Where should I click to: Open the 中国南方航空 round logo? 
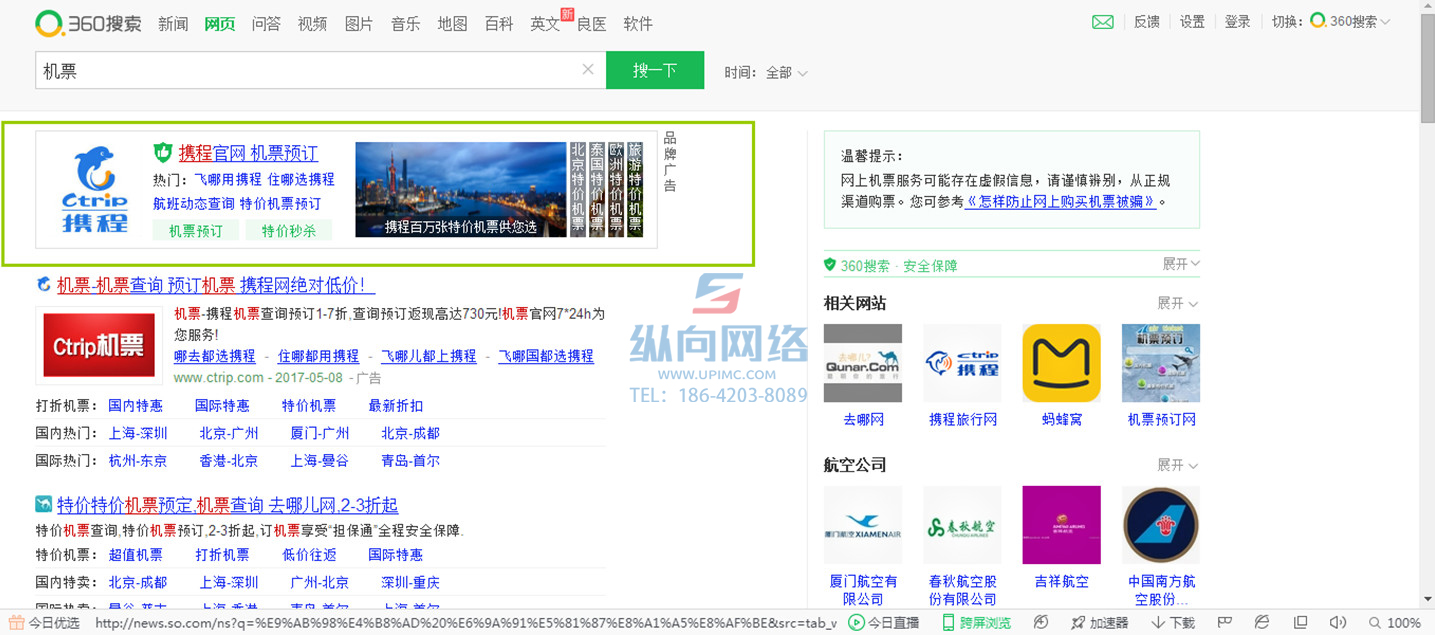1161,525
